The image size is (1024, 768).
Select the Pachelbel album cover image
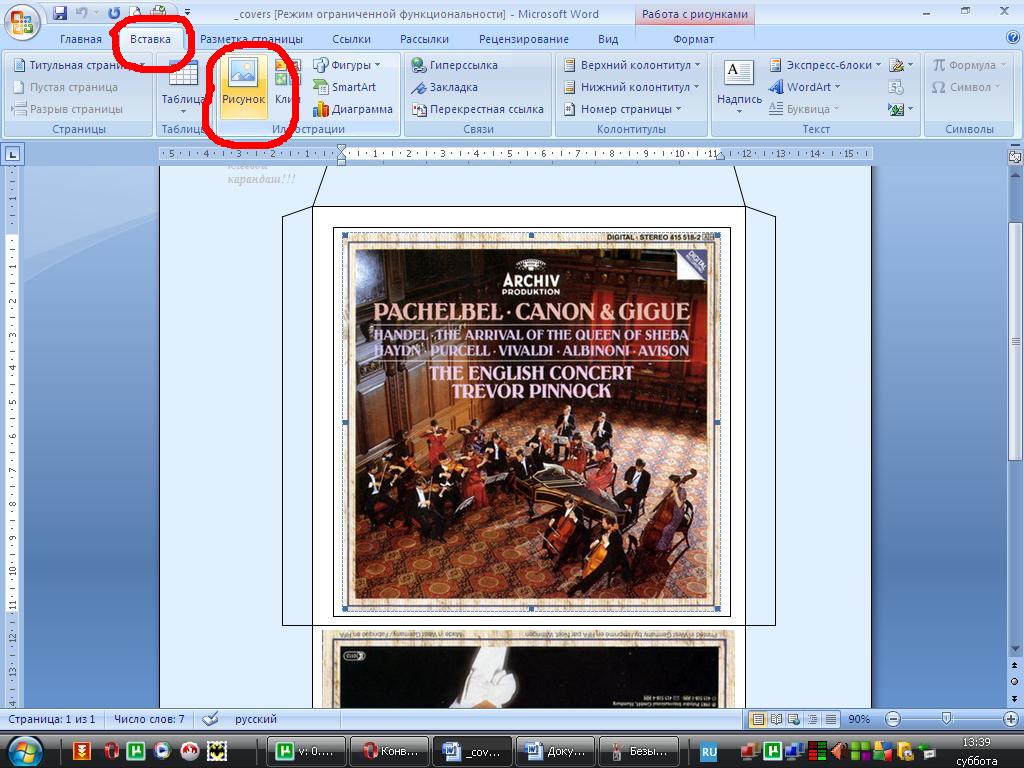click(x=531, y=422)
